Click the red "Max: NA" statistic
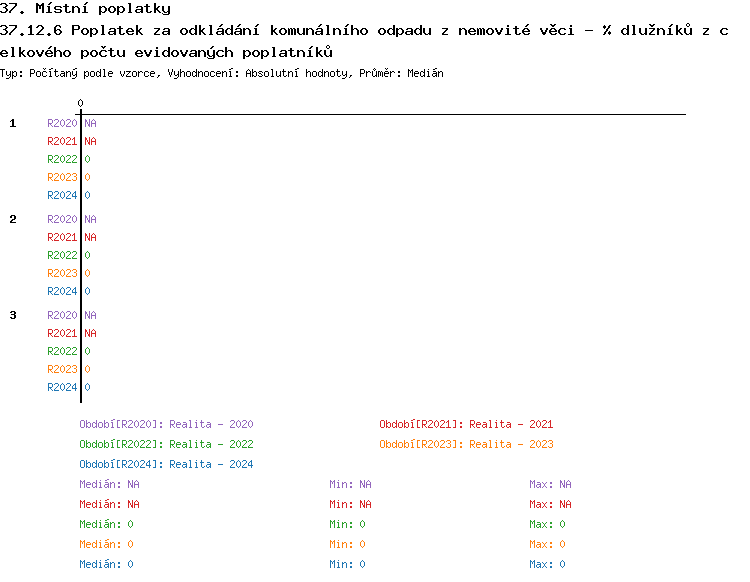Viewport: 750px width, 582px height. (550, 504)
